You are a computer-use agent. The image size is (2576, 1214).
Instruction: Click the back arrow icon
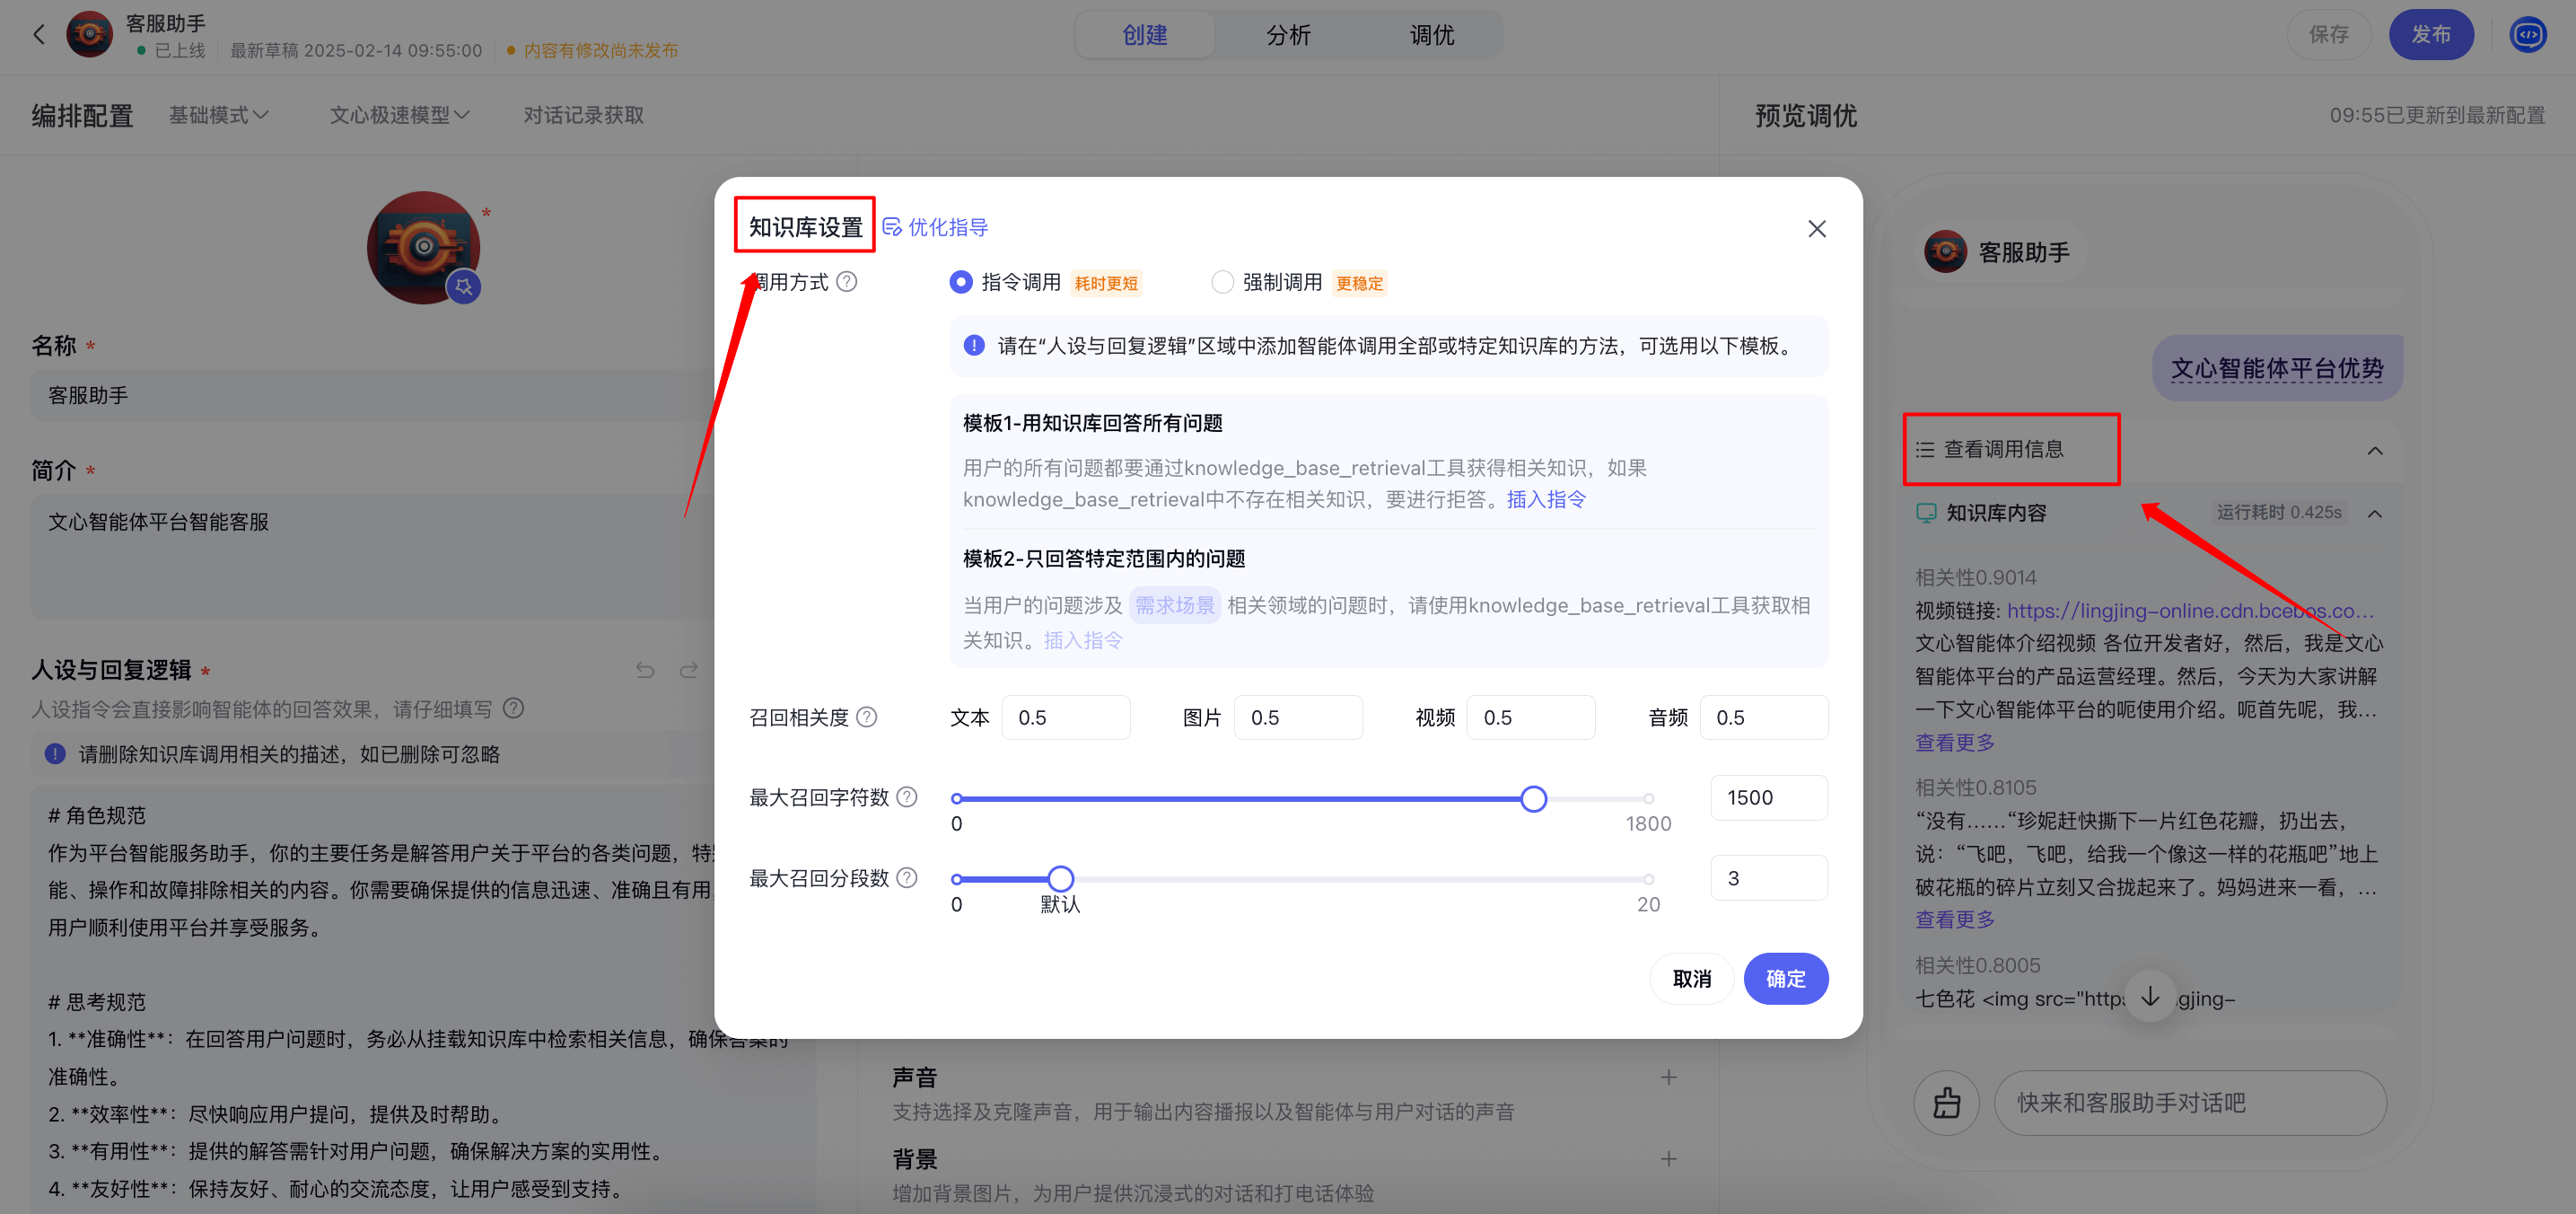pos(39,35)
